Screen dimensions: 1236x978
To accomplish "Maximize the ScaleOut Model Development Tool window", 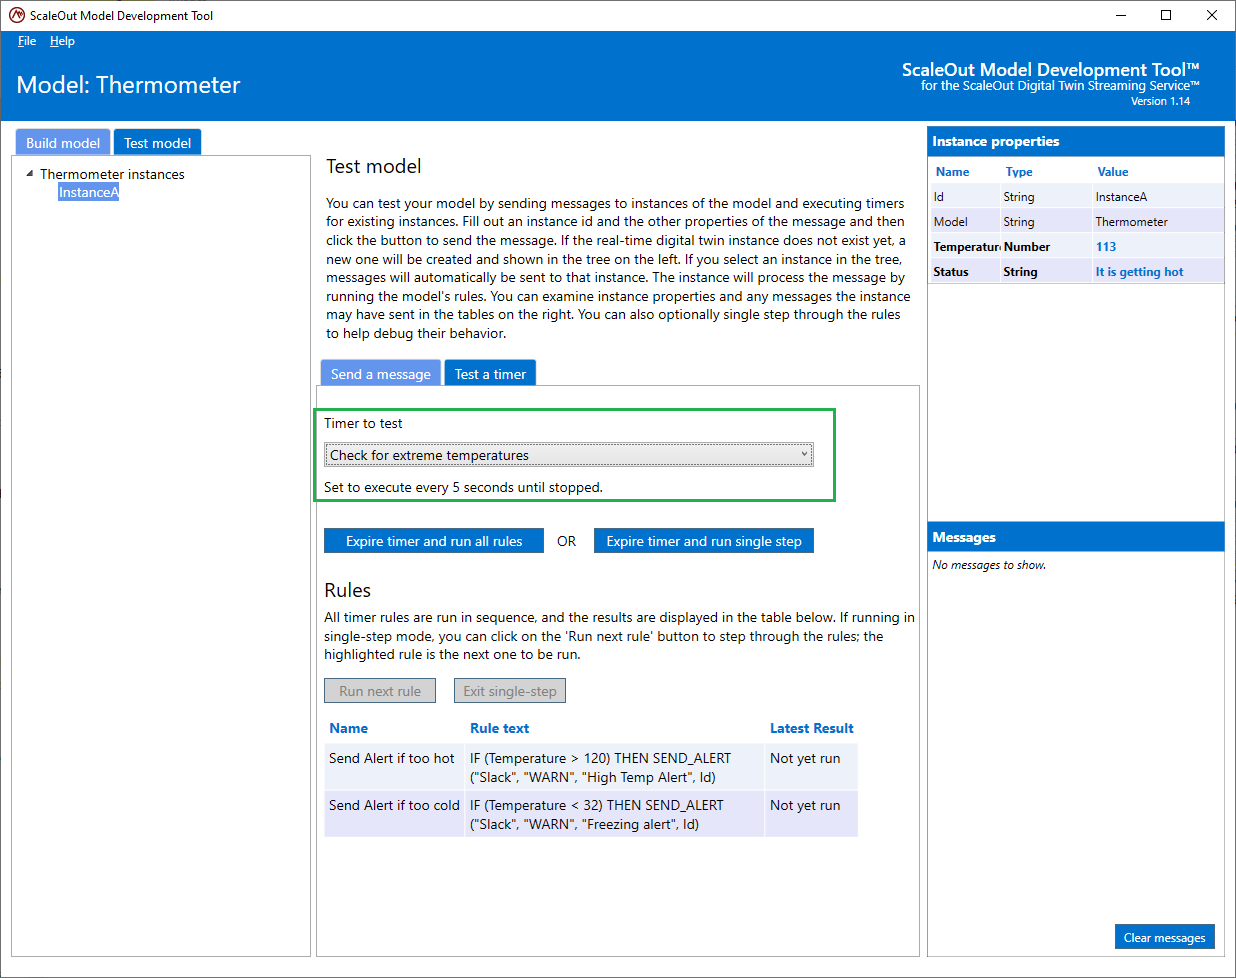I will [x=1166, y=15].
